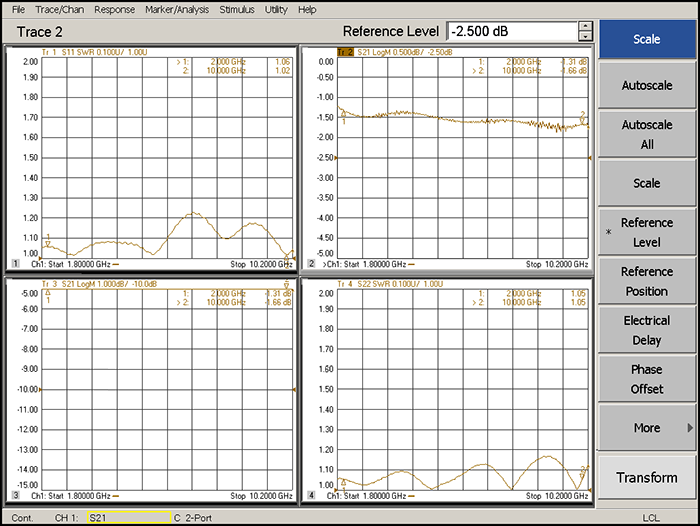This screenshot has height=526, width=700.
Task: Decrease Reference Level with down arrow
Action: (x=585, y=37)
